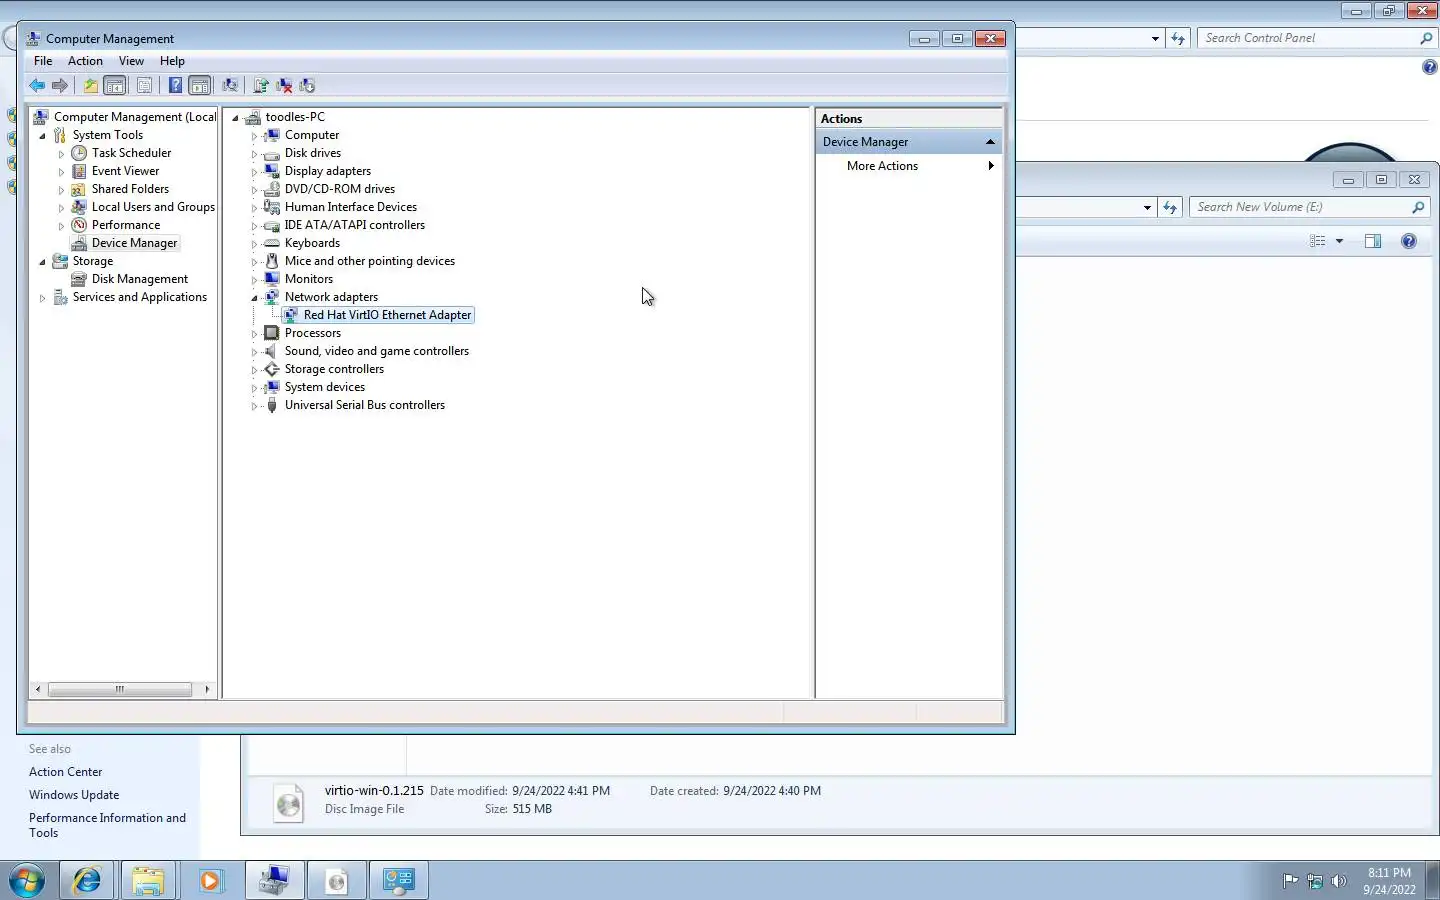The image size is (1440, 900).
Task: Click the Back arrow in Computer Management toolbar
Action: tap(37, 86)
